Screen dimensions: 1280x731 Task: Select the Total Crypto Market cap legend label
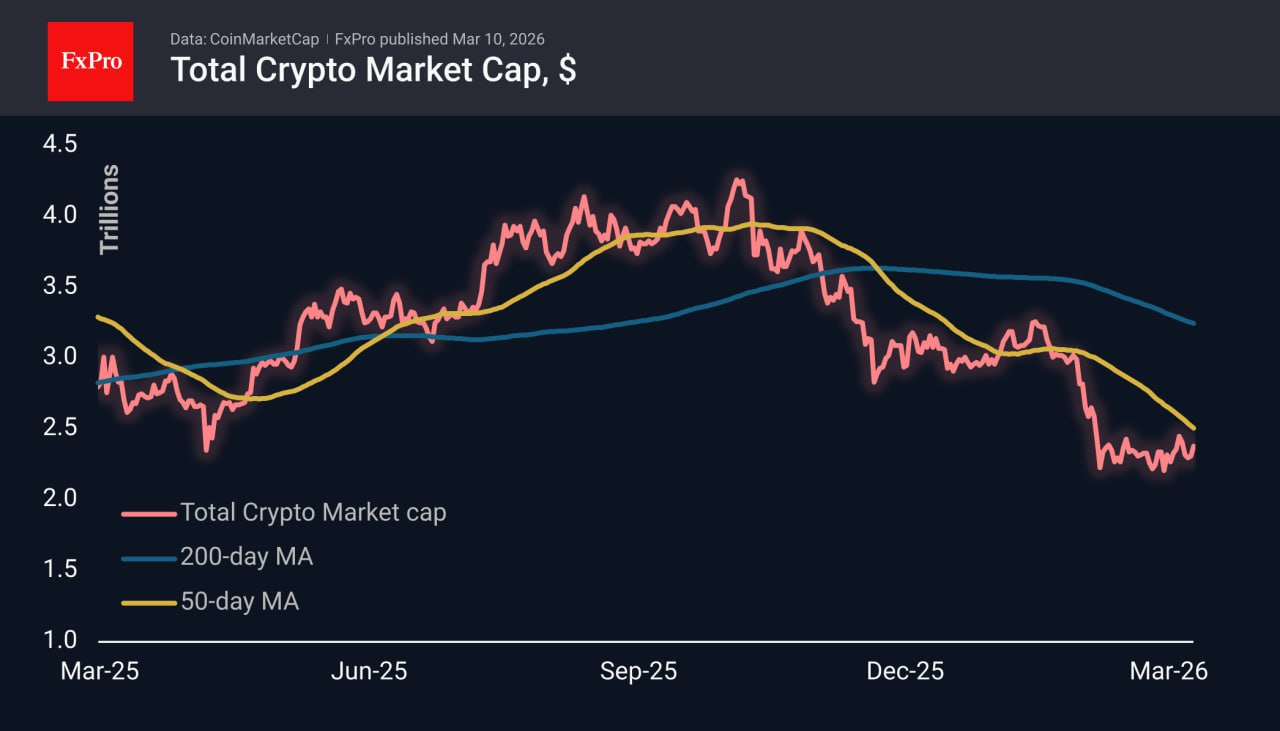[313, 513]
